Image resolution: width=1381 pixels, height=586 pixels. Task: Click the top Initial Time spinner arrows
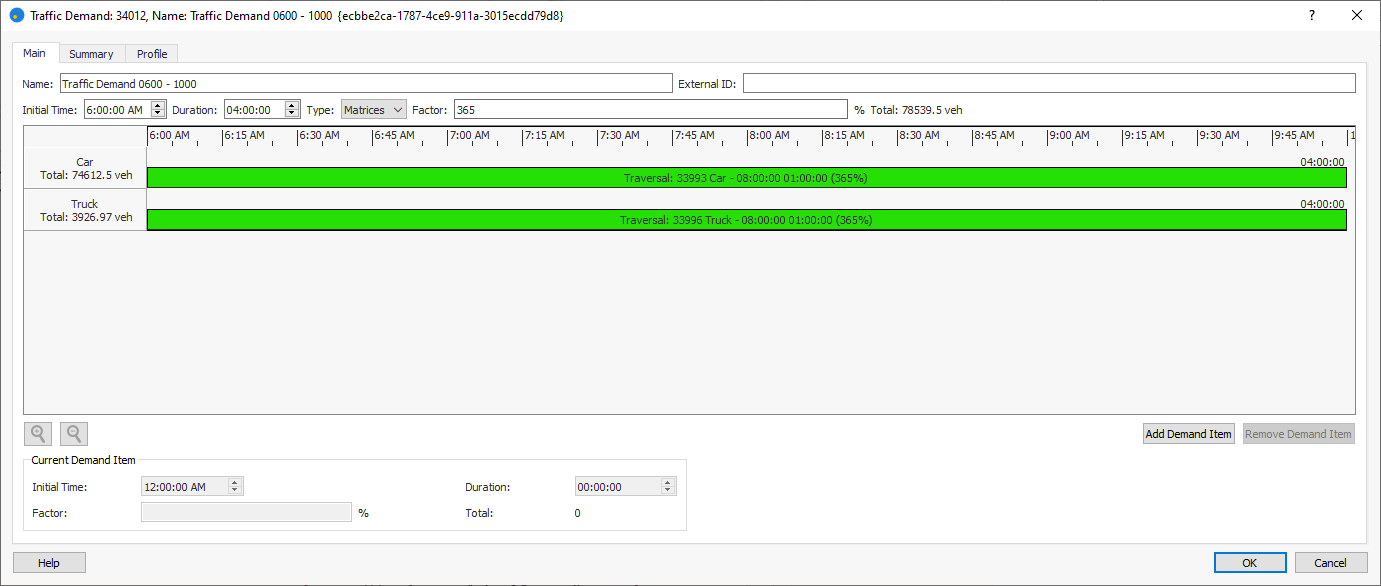pos(158,110)
